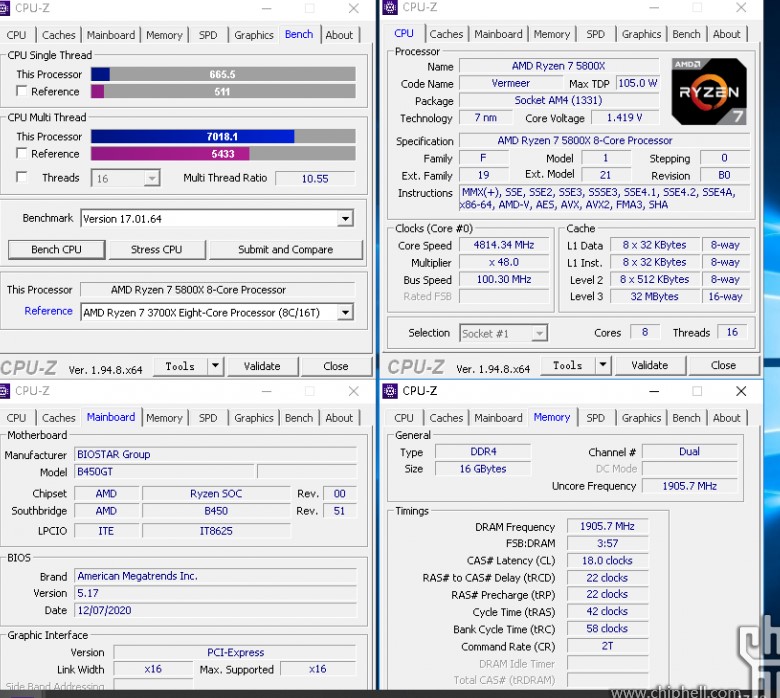Screen dimensions: 780x698
Task: Open Caches tab in Memory window
Action: [x=446, y=418]
